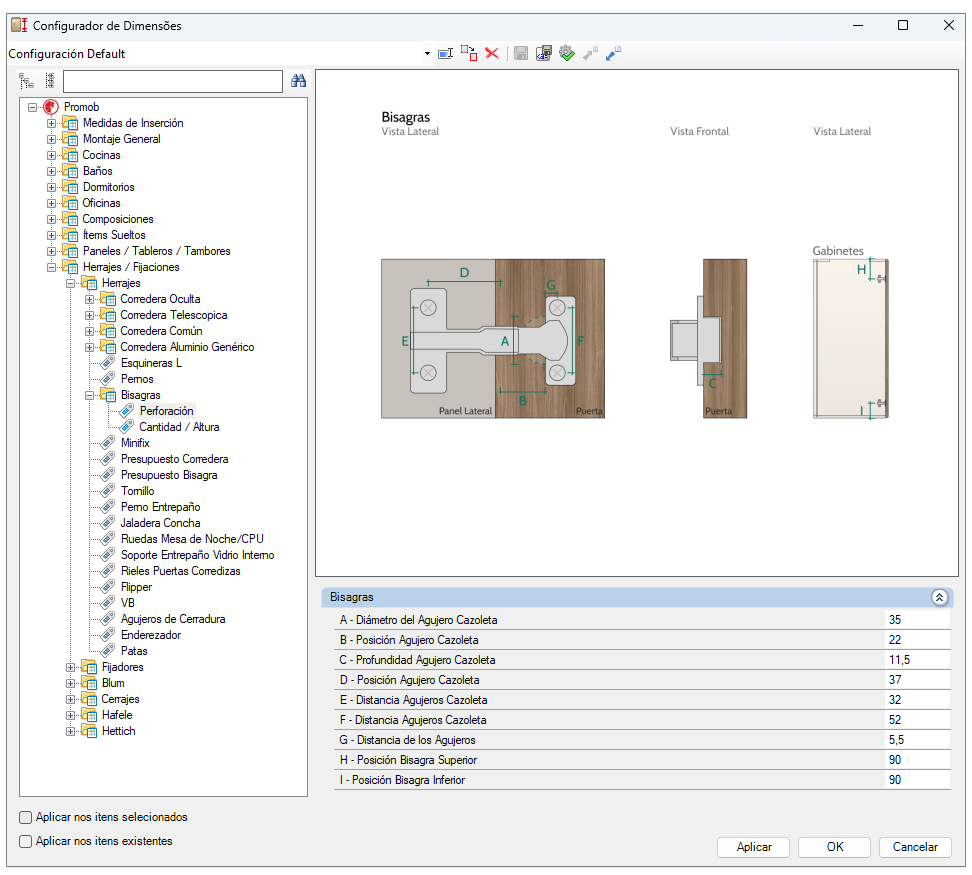Viewport: 972px width, 875px height.
Task: Click the gear with green checkmark icon
Action: tap(567, 53)
